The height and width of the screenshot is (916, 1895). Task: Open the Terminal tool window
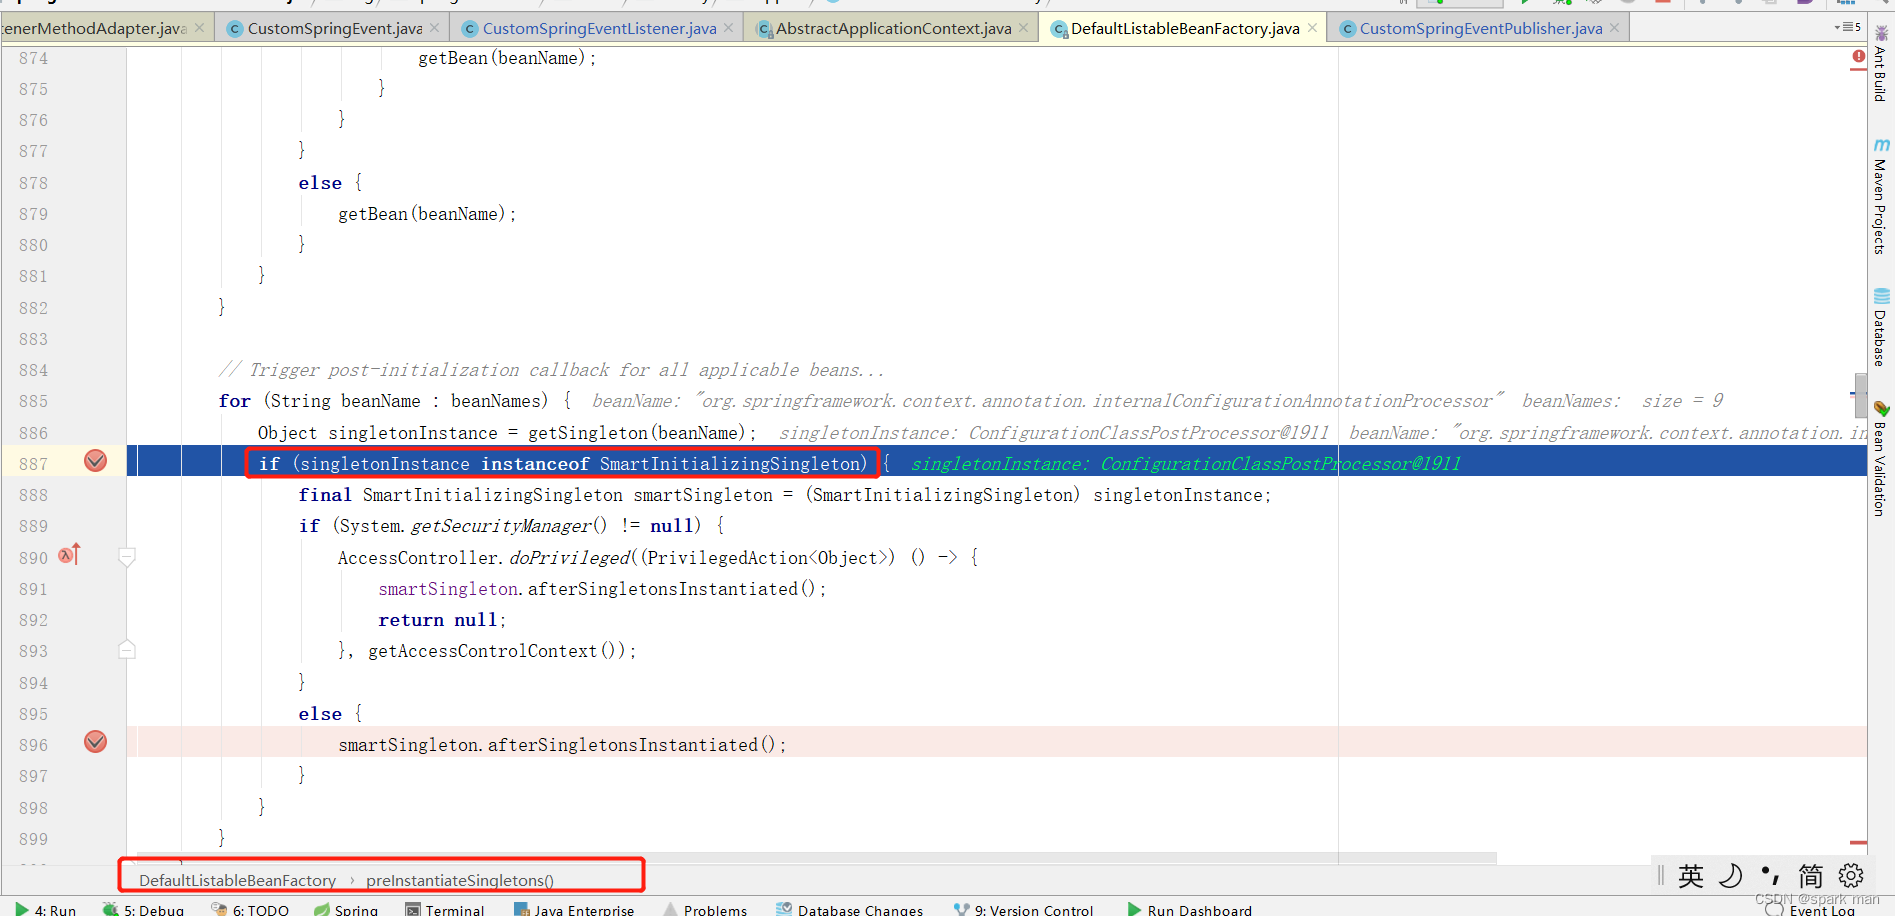tap(445, 909)
